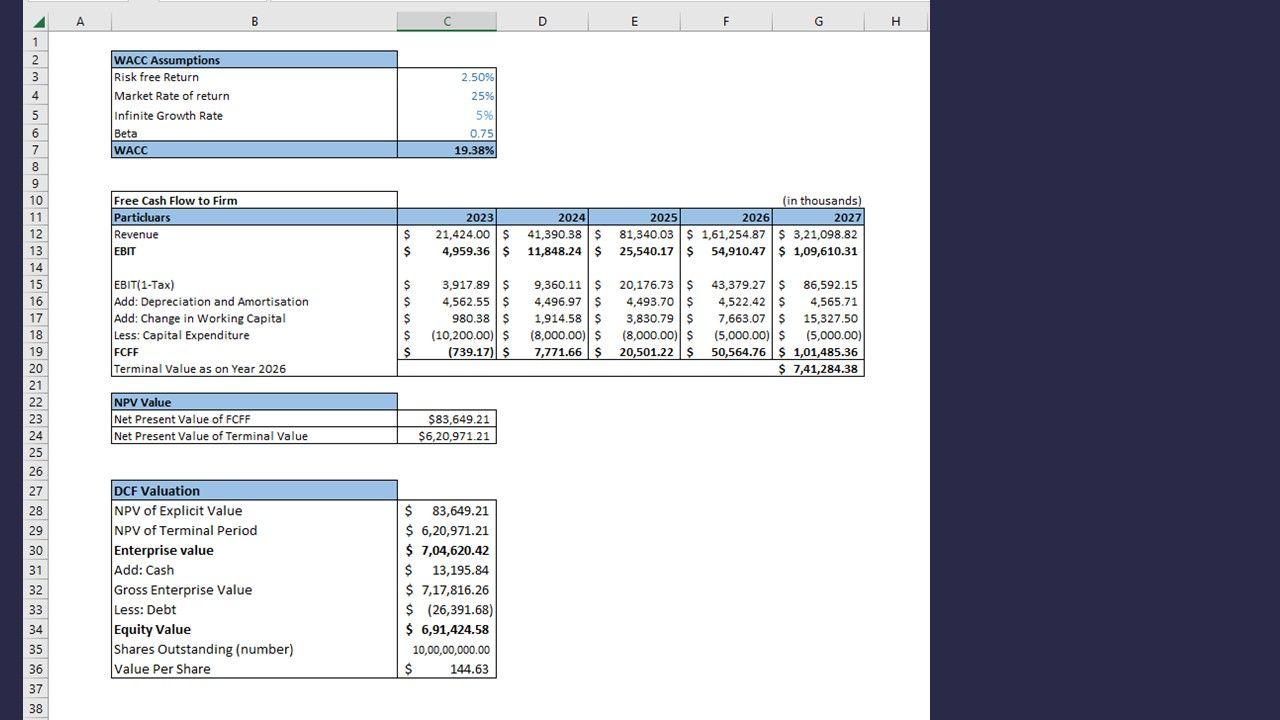This screenshot has height=720, width=1280.
Task: Select column G header
Action: coord(818,21)
